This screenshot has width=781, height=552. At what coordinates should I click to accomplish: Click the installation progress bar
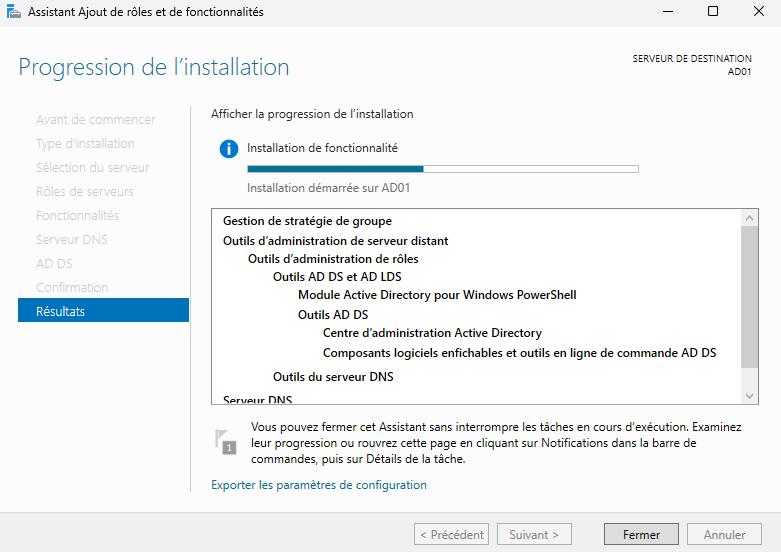click(x=442, y=169)
